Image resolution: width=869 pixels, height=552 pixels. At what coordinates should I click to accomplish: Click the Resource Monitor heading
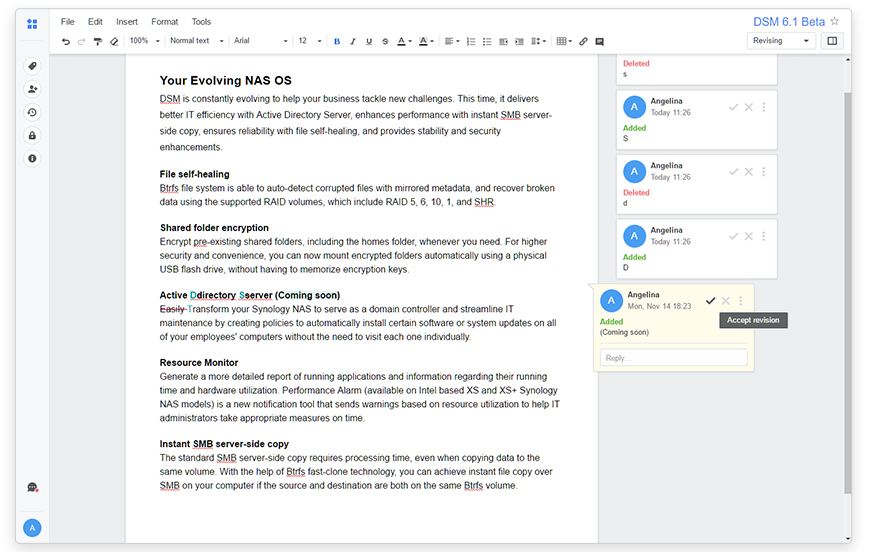[199, 362]
